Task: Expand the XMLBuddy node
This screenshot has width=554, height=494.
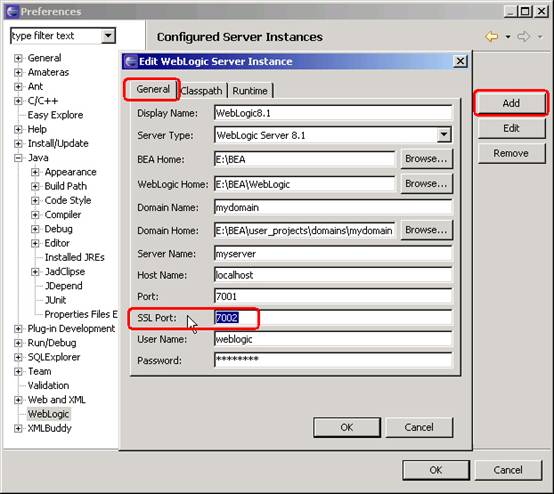Action: coord(18,429)
